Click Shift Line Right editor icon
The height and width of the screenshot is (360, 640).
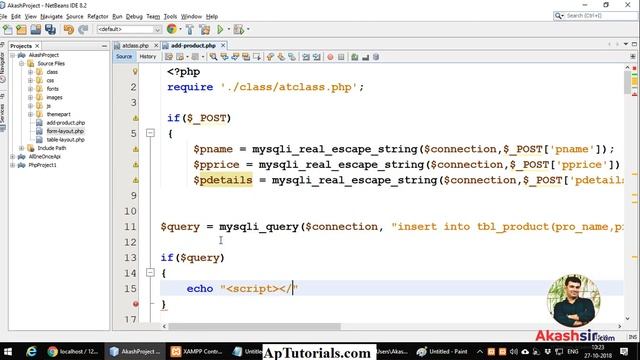coord(317,57)
